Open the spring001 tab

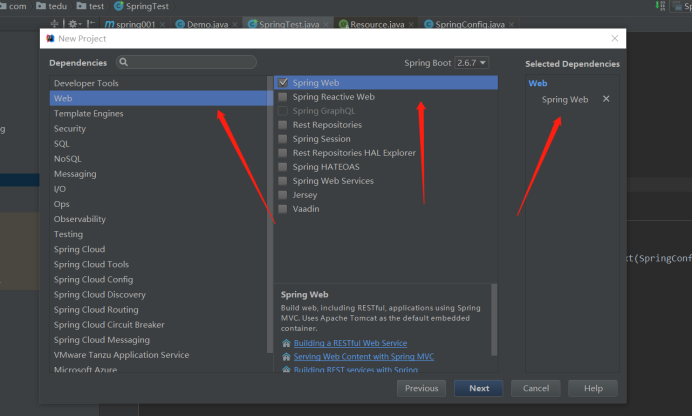135,24
